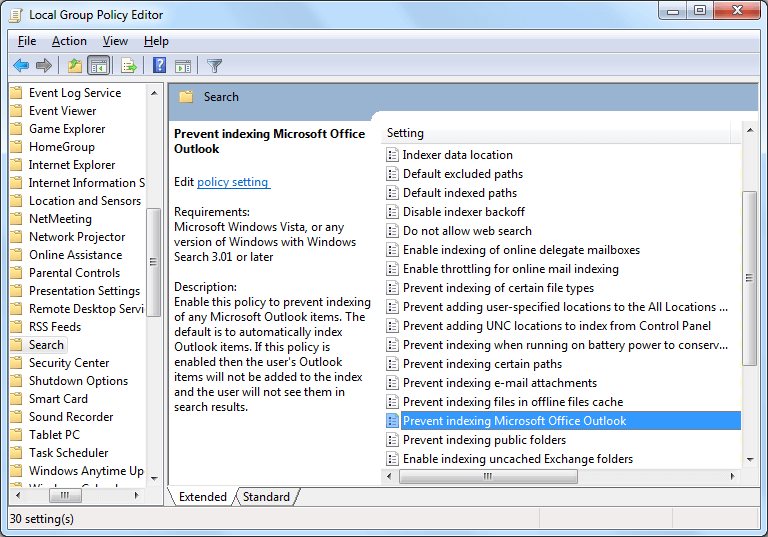
Task: Select Parental Controls in the tree
Action: (x=74, y=273)
